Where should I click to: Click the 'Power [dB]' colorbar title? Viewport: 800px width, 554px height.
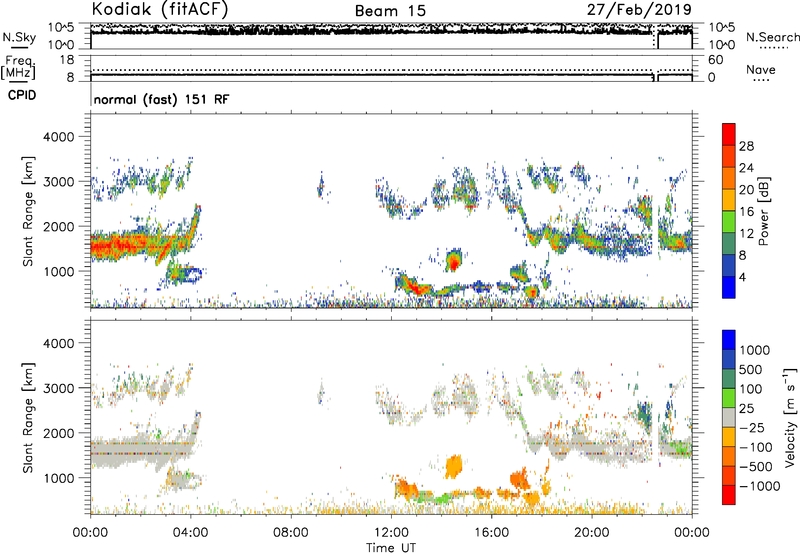click(763, 211)
